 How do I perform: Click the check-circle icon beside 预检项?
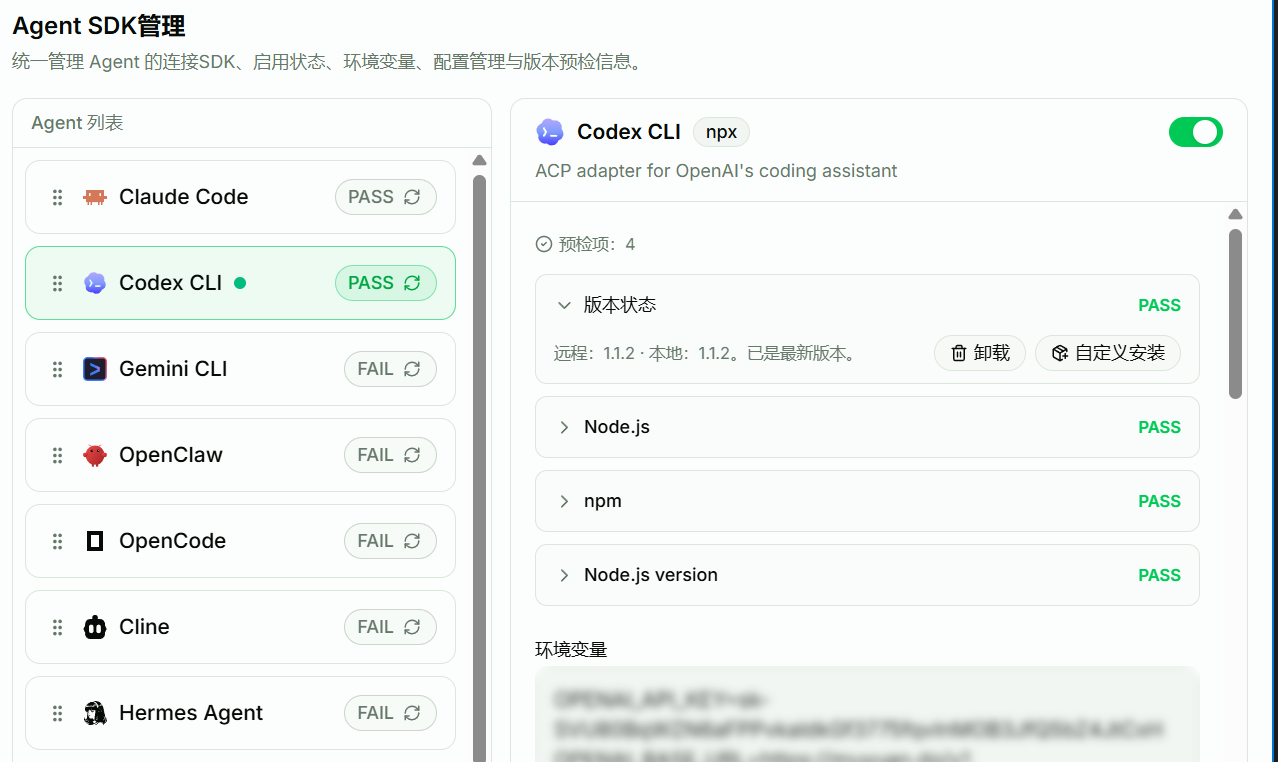[x=544, y=244]
